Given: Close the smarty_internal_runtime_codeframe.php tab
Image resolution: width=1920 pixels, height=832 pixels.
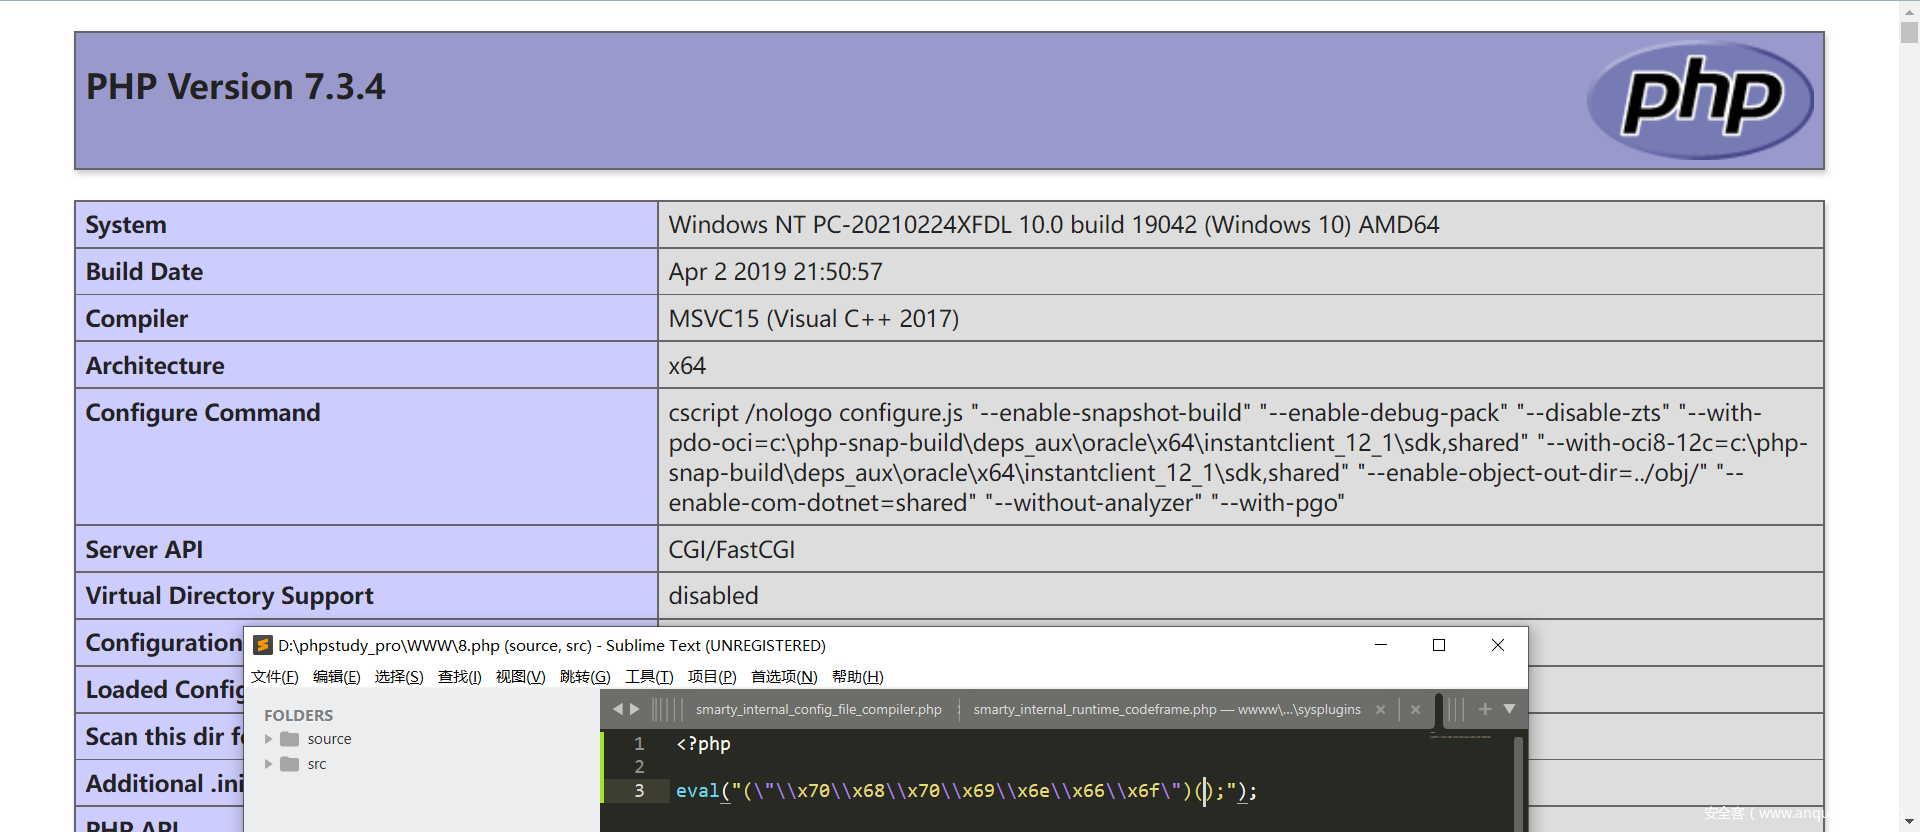Looking at the screenshot, I should tap(1380, 710).
